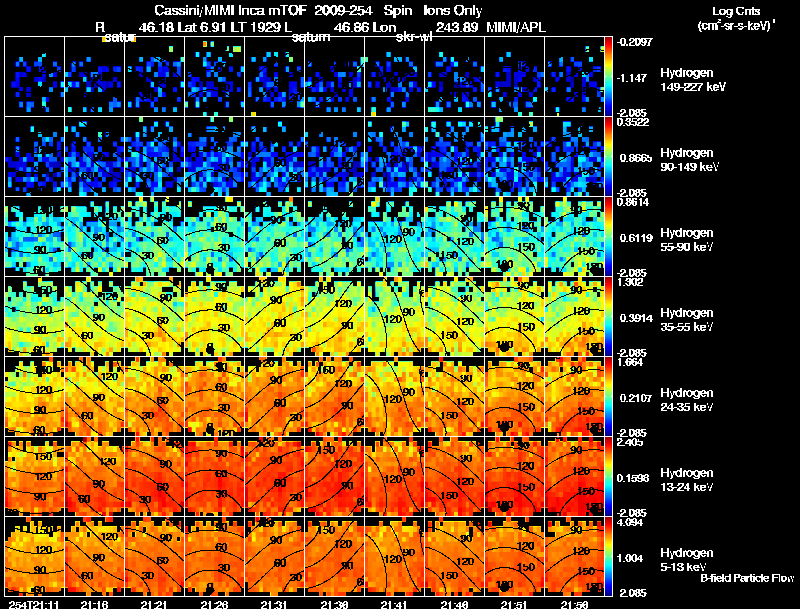Click the 'Hydrogen 149-227 keV' row label
The image size is (800, 609).
point(692,80)
